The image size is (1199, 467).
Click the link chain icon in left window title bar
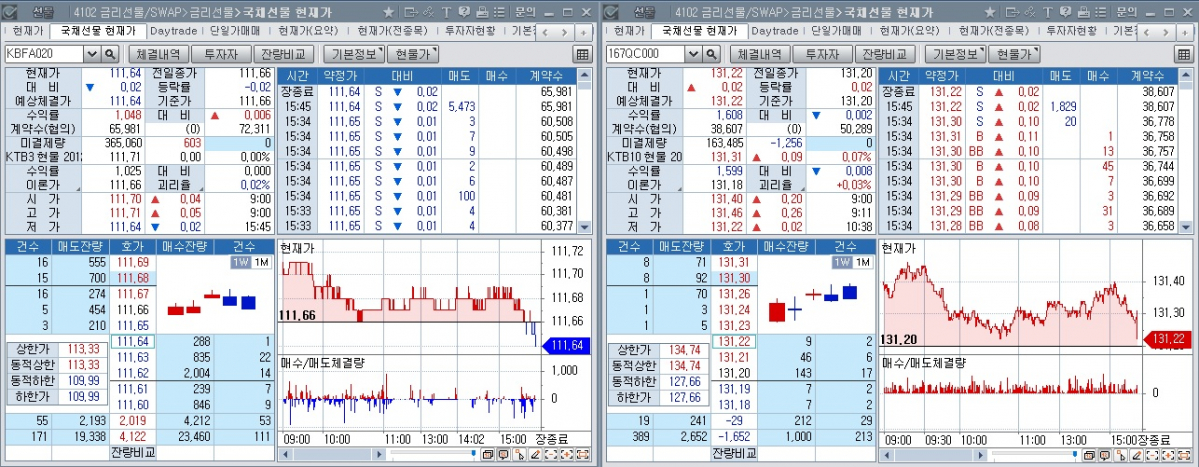pos(428,12)
